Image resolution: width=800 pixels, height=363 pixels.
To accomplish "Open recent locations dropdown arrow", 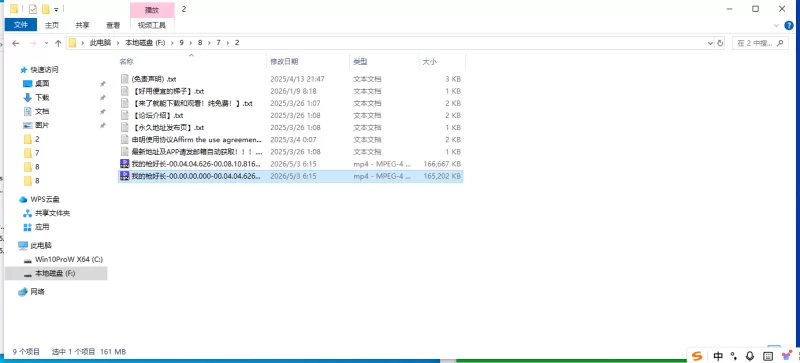I will point(46,43).
